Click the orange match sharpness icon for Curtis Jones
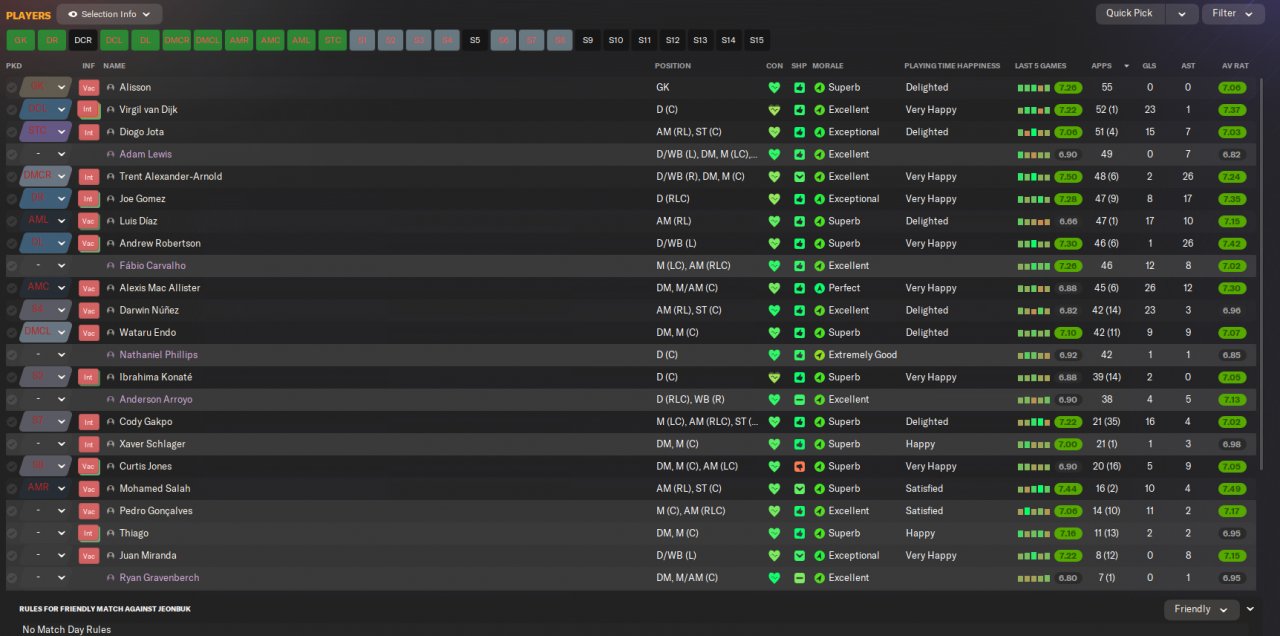 coord(799,466)
